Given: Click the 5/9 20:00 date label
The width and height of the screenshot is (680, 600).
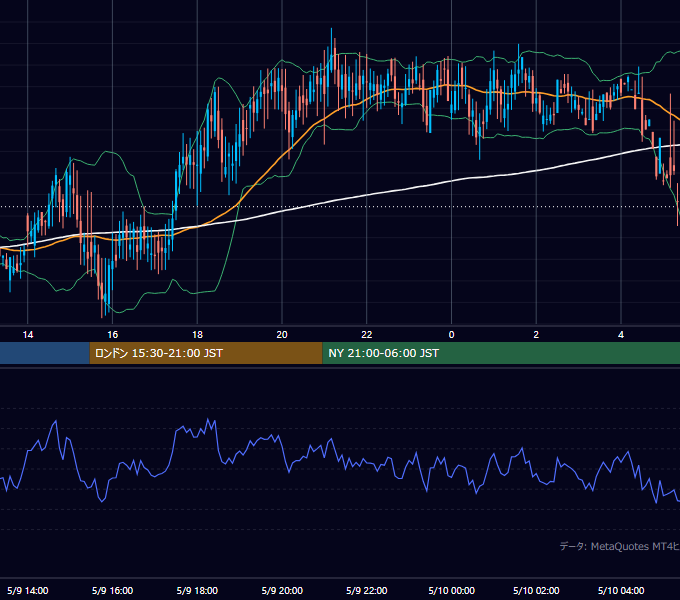Looking at the screenshot, I should click(282, 590).
